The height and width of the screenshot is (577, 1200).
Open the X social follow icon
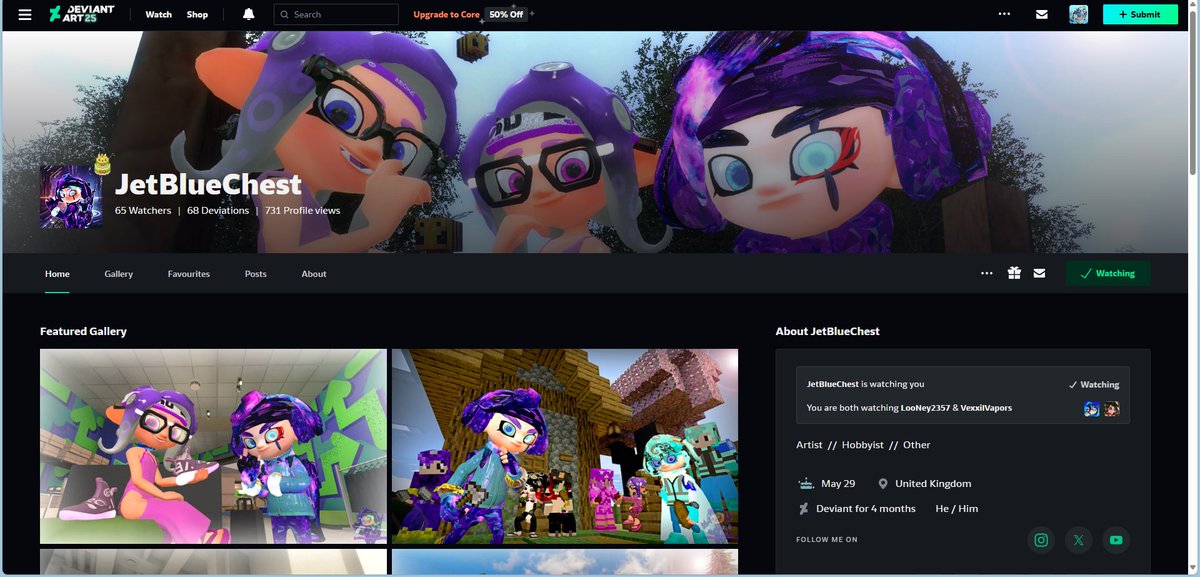click(1079, 540)
